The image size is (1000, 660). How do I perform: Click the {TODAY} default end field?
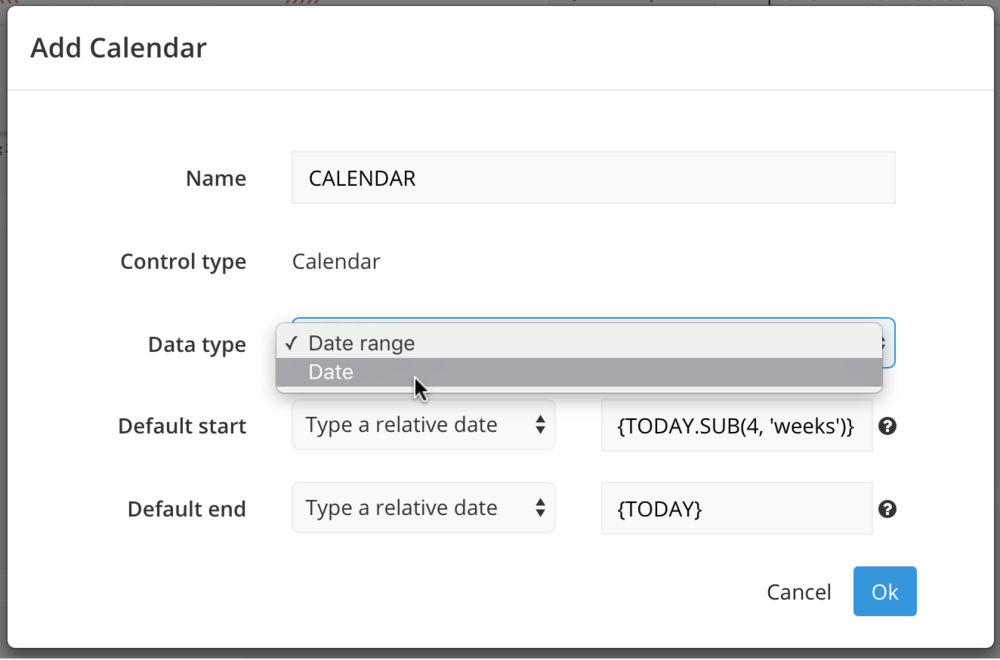[736, 508]
